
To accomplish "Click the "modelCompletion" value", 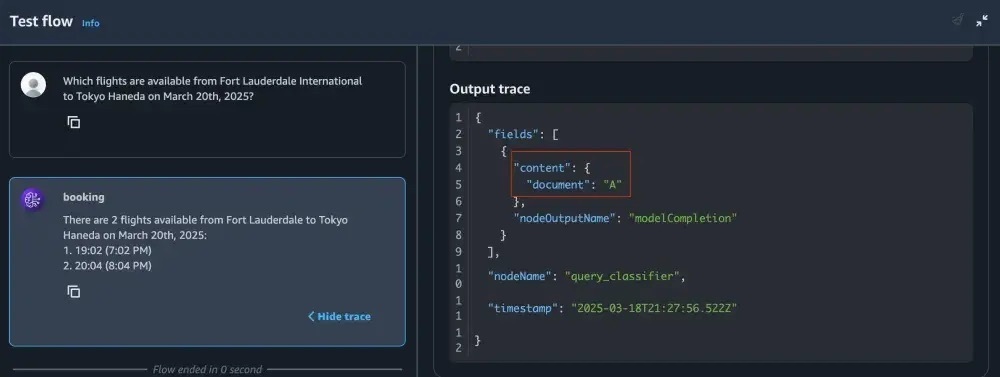I will 682,218.
